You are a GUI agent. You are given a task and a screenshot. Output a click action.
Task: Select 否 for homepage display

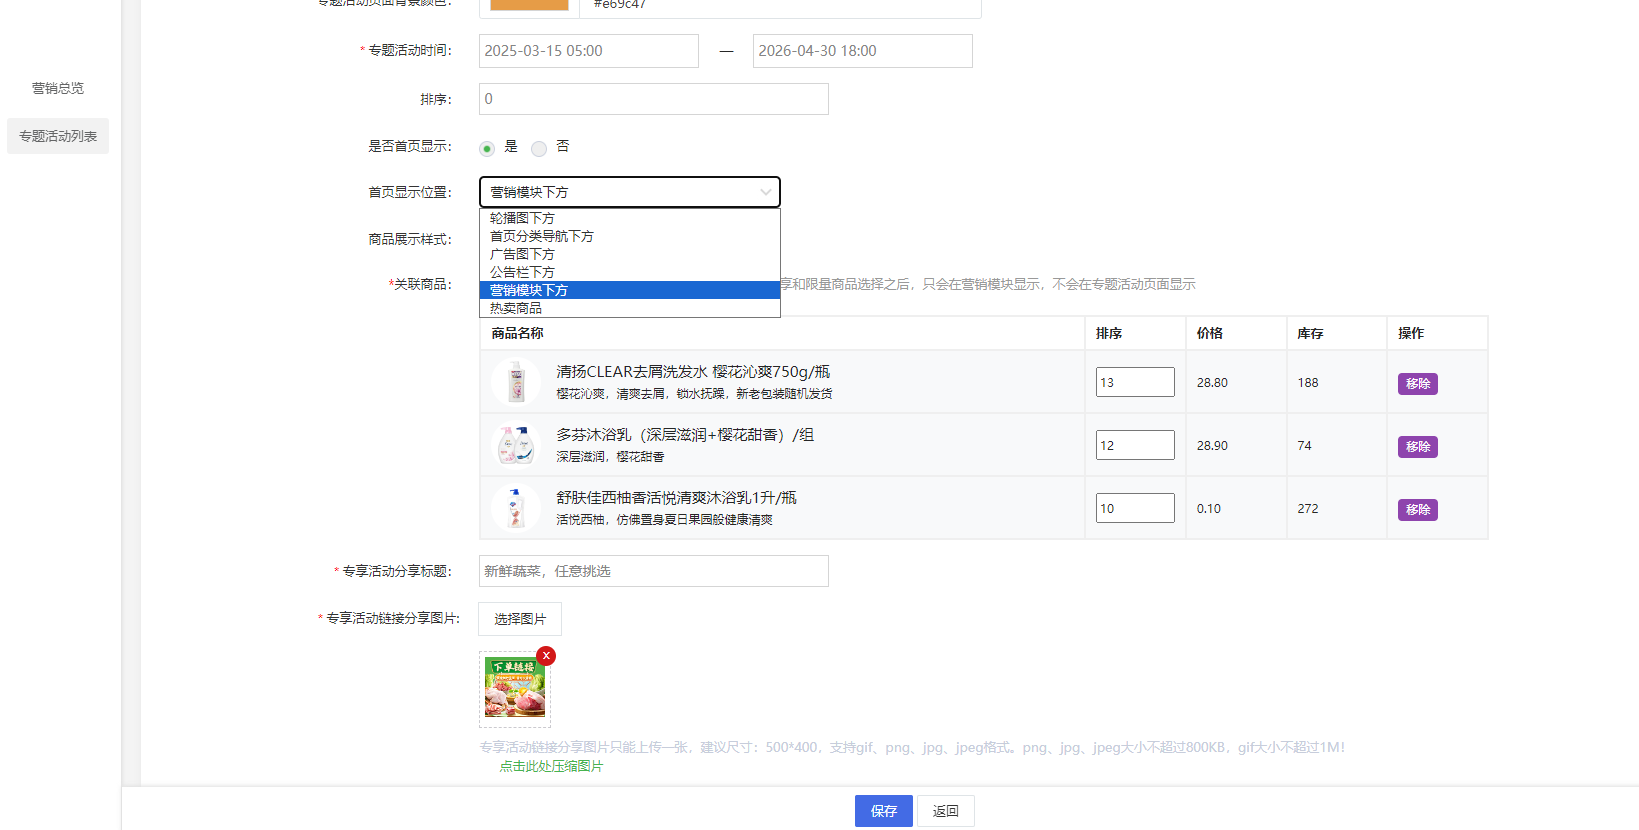[x=539, y=148]
